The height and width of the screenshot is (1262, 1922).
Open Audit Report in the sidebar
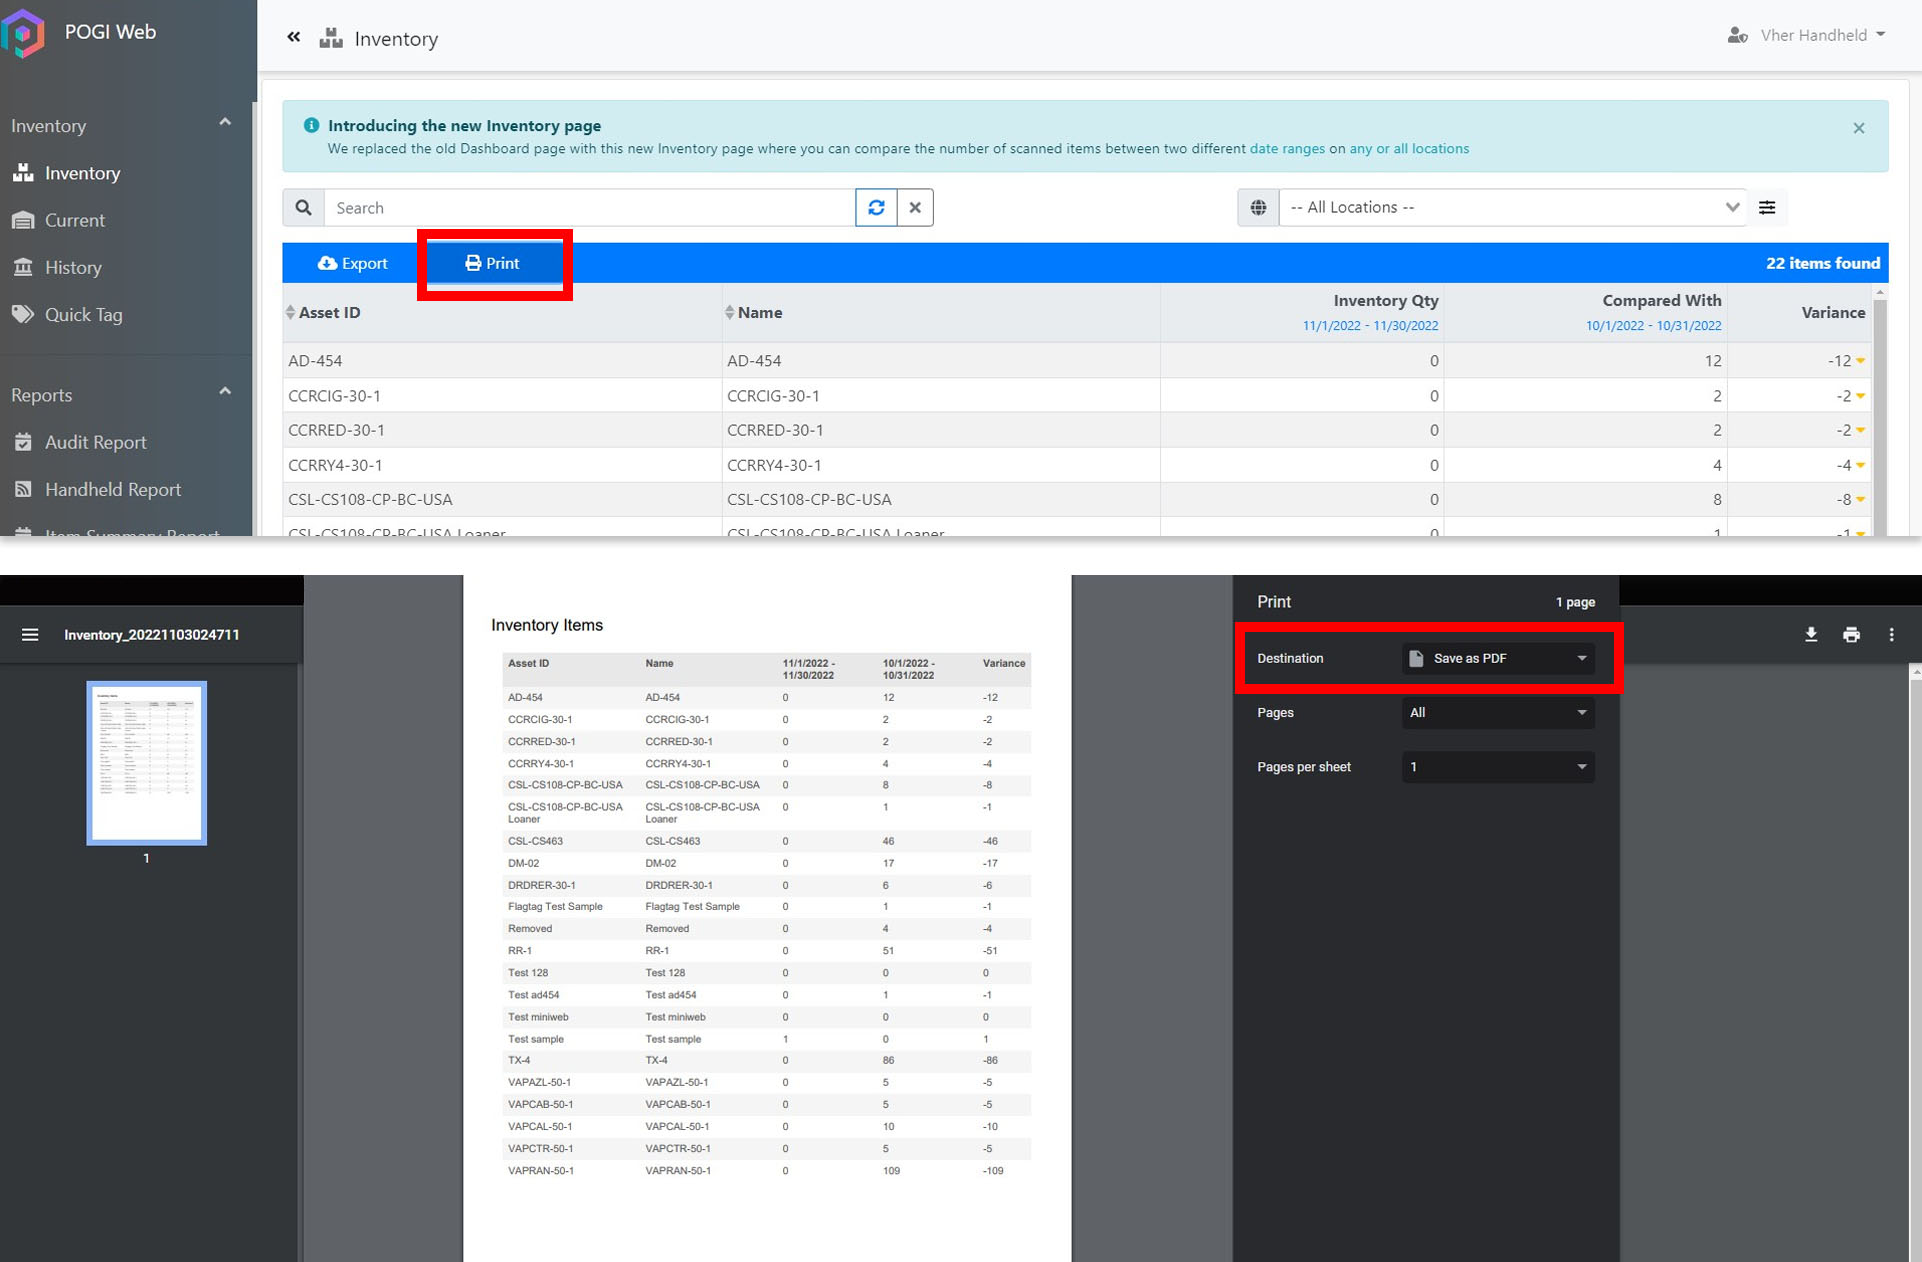95,442
